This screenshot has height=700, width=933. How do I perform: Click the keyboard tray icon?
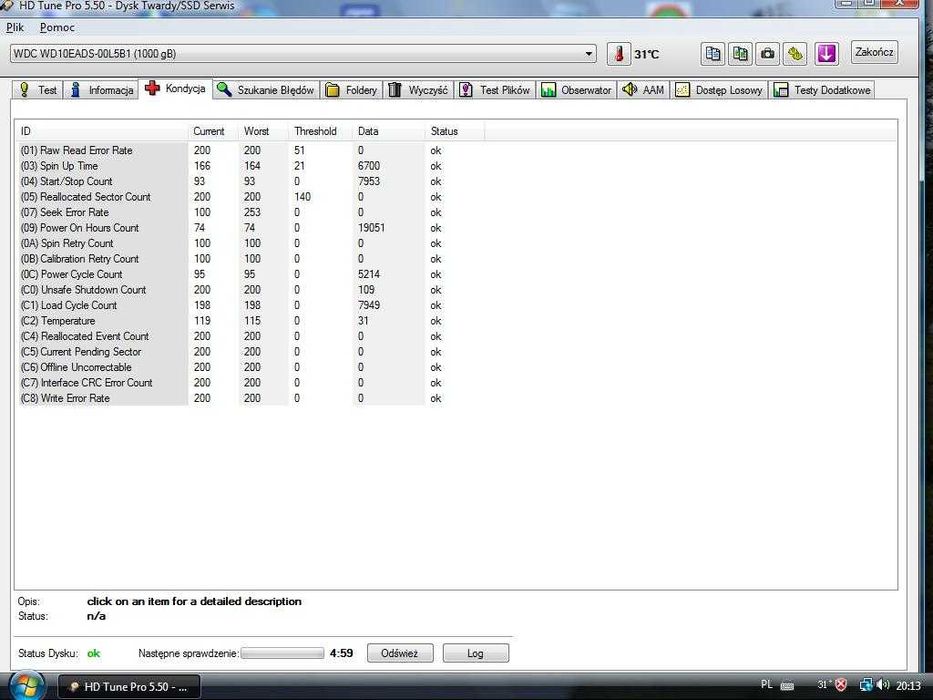tap(787, 686)
